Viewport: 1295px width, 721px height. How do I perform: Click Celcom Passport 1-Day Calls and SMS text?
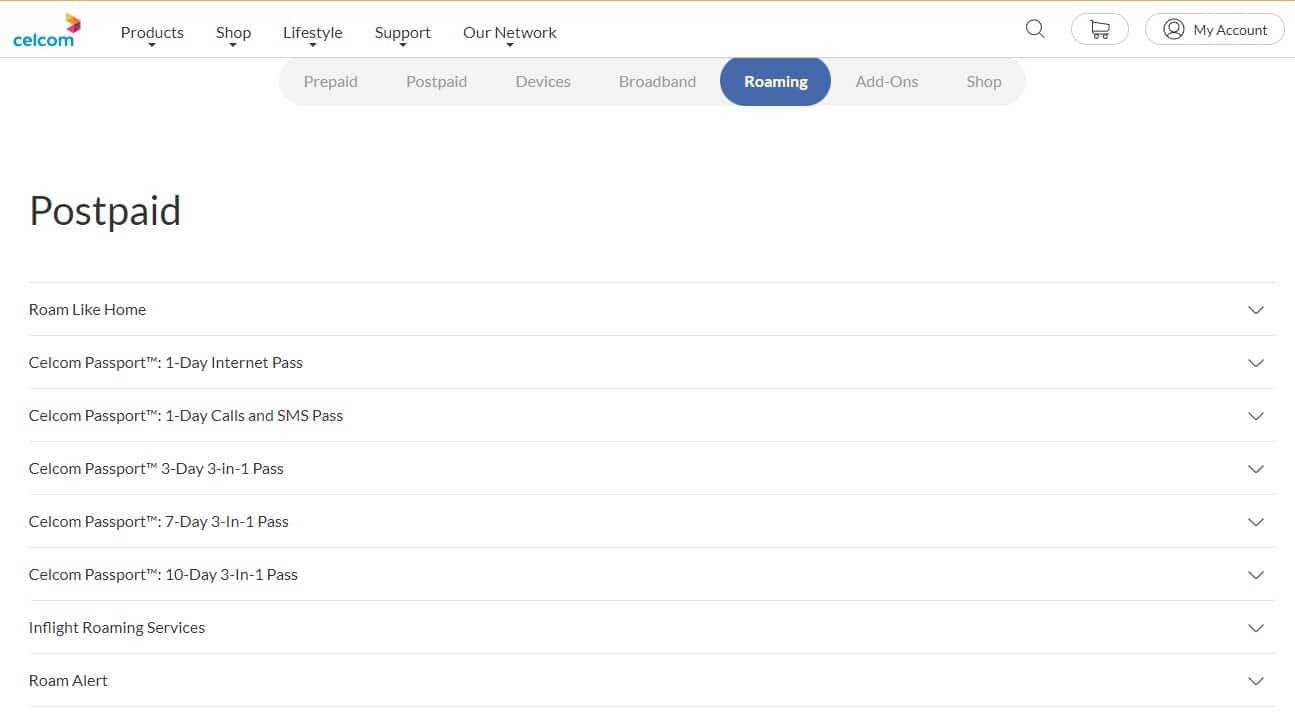(186, 416)
